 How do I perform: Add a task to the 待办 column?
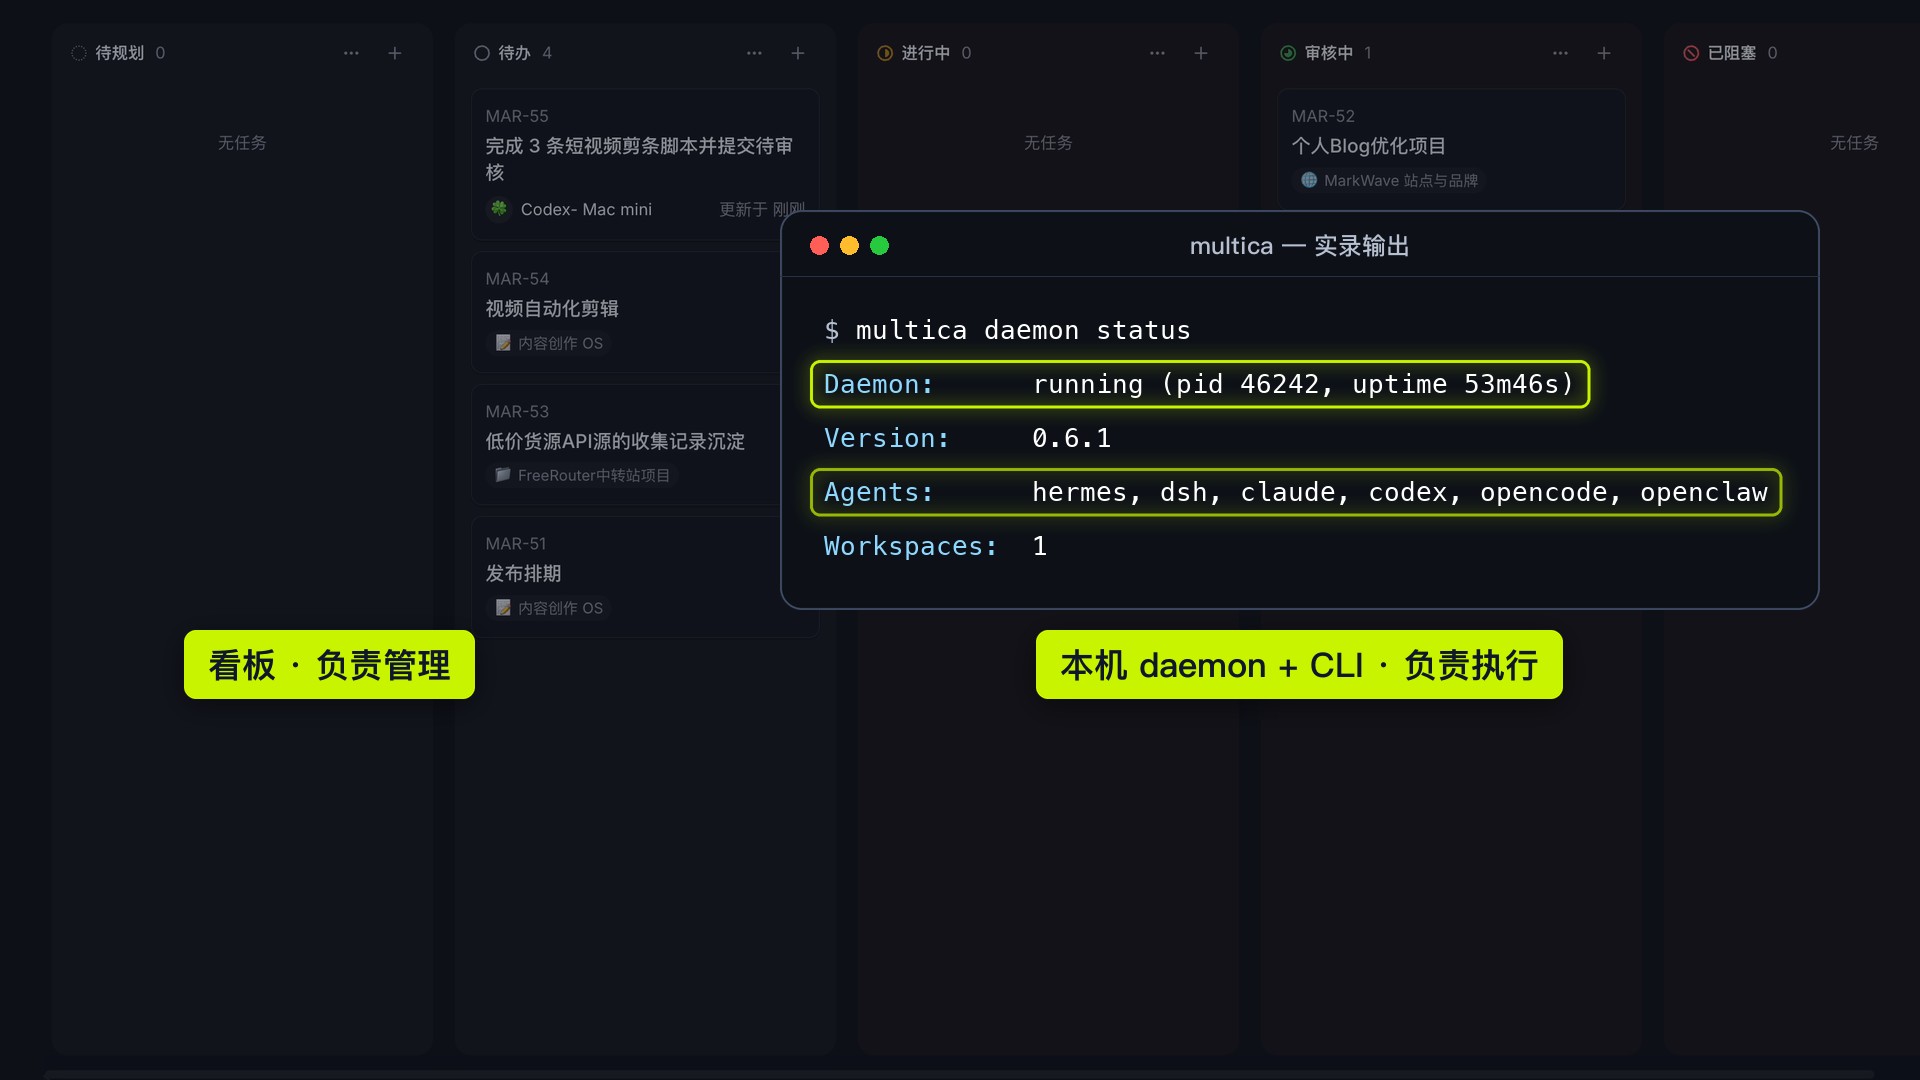click(798, 53)
